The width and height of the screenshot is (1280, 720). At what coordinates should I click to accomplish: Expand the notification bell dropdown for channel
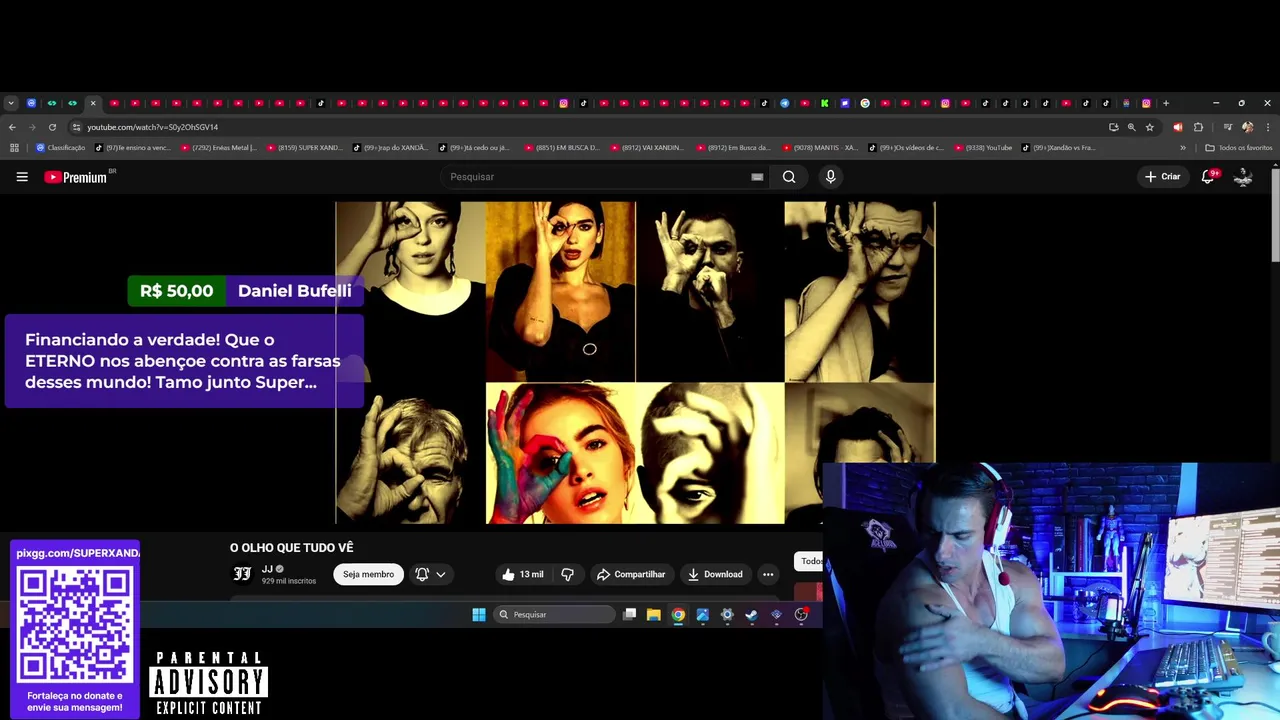(x=430, y=574)
